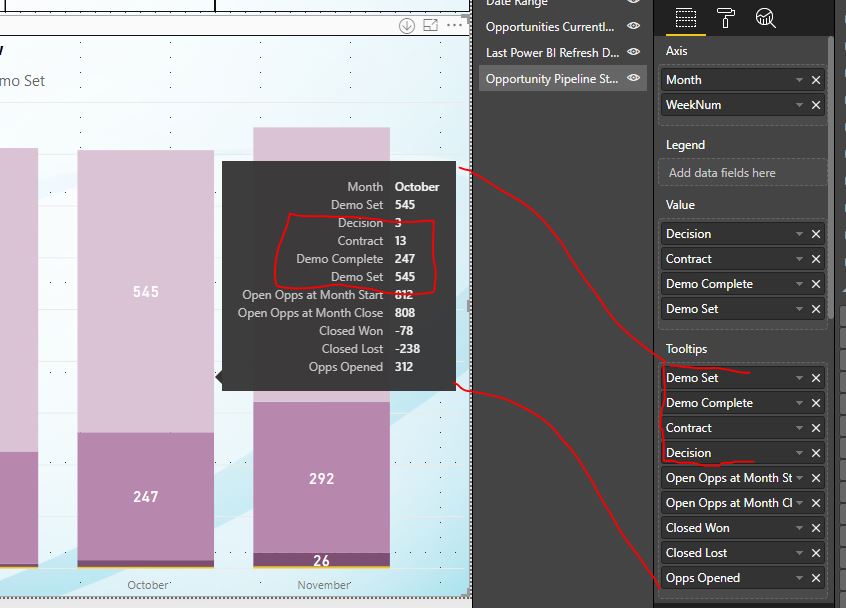This screenshot has height=608, width=846.
Task: Click the November axis label
Action: 324,585
